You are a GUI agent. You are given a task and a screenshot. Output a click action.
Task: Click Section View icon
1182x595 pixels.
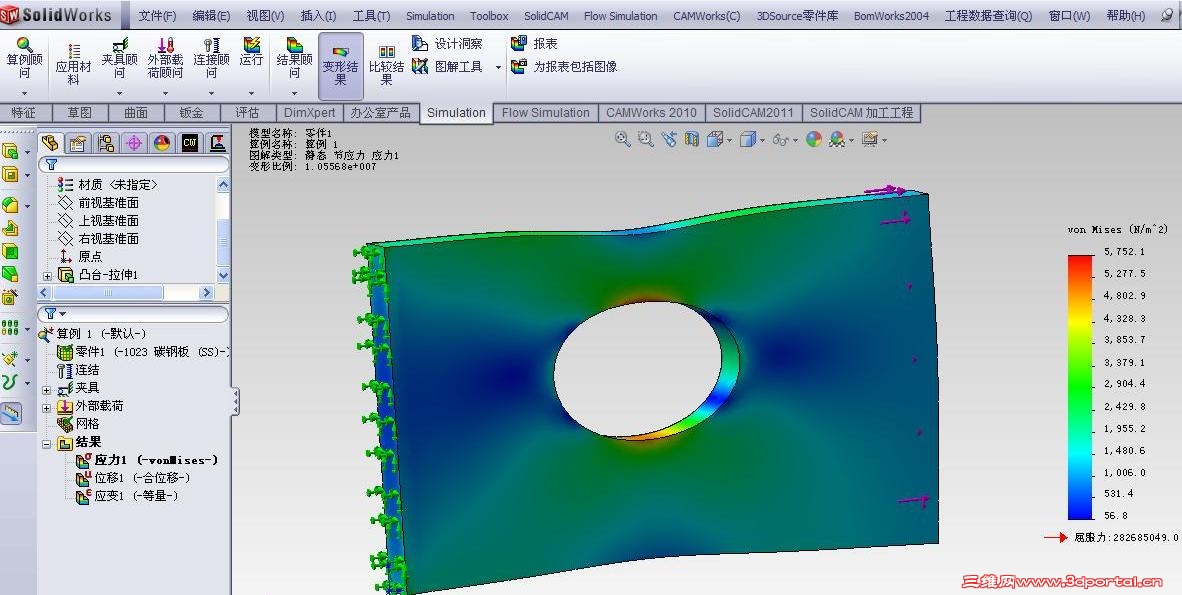pos(691,139)
